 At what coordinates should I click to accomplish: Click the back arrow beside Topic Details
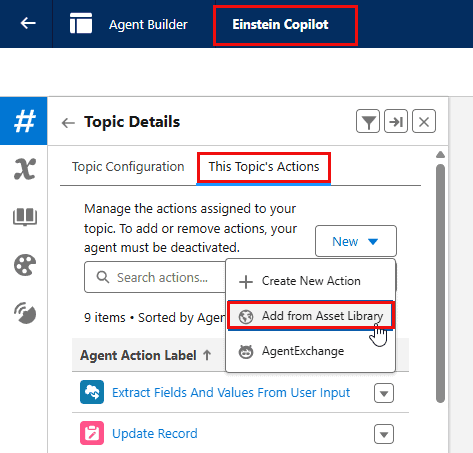tap(68, 123)
